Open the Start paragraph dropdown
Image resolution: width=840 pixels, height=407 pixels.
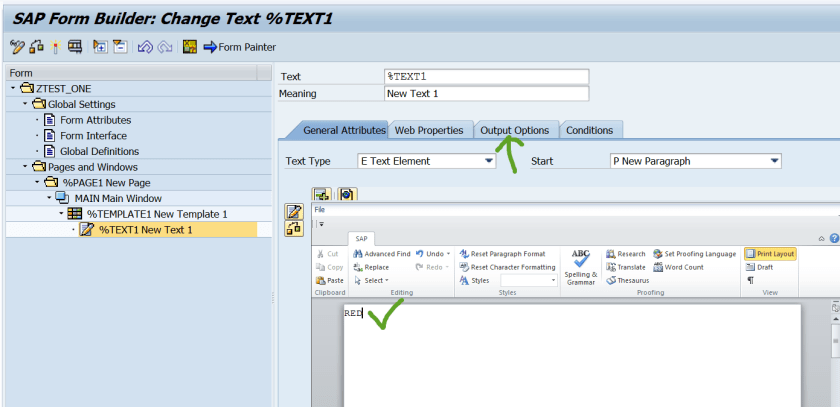tap(774, 161)
